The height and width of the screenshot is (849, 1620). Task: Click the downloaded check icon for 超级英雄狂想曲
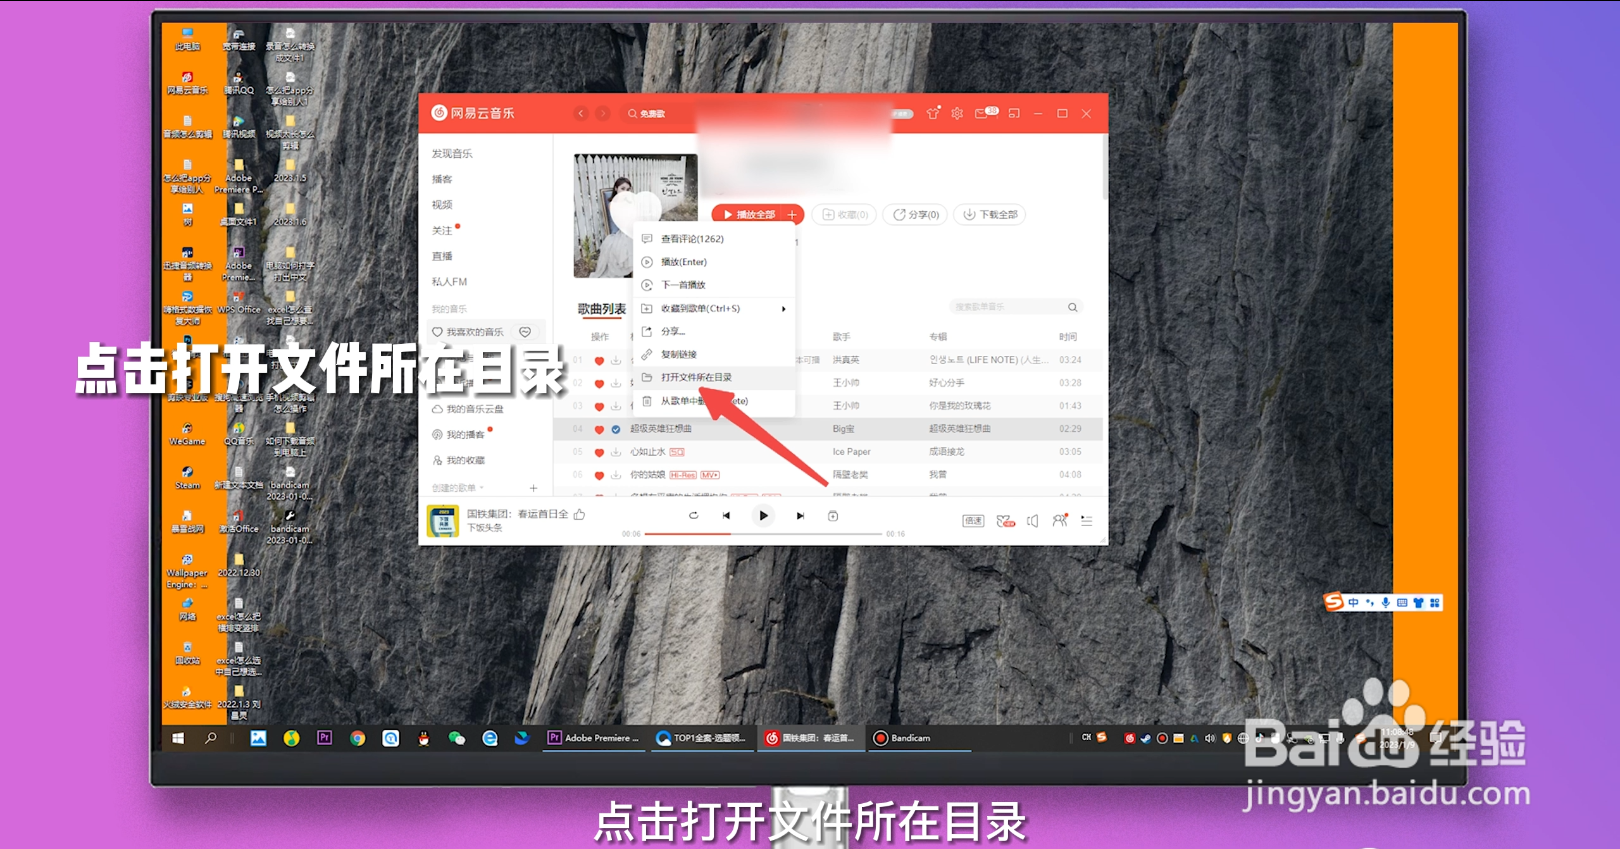tap(616, 429)
